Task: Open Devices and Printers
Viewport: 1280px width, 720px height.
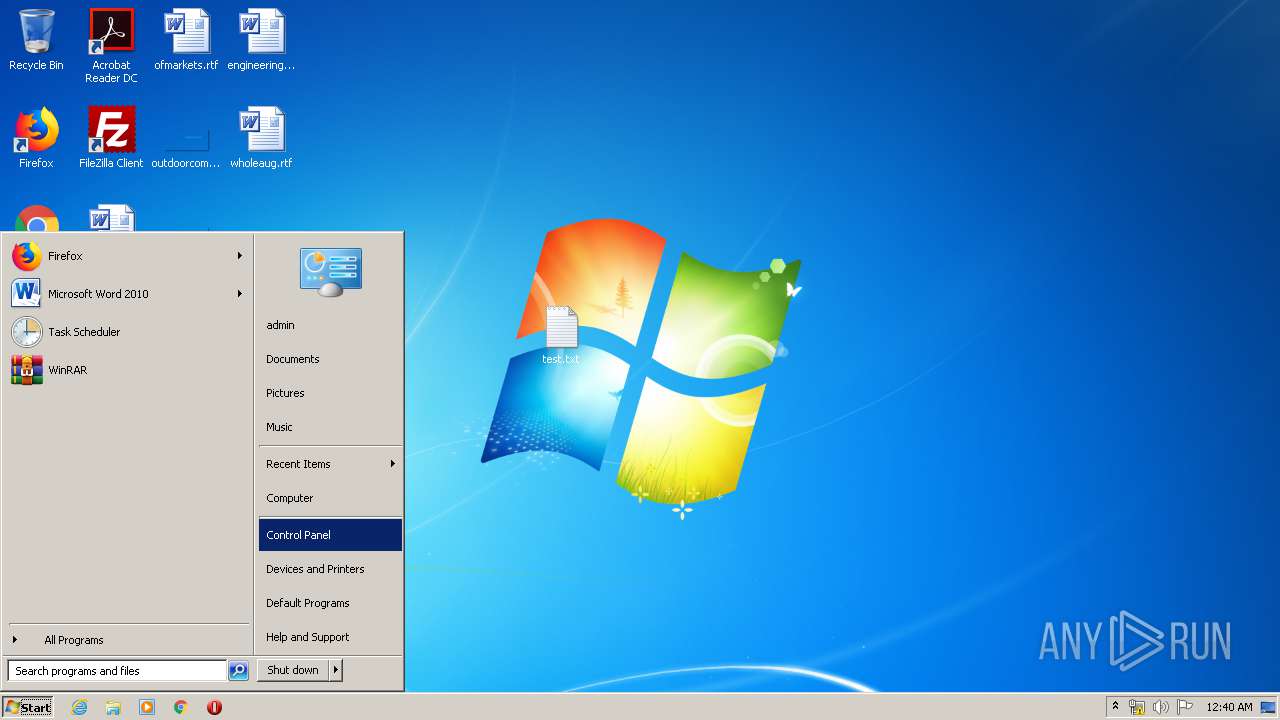Action: 330,569
